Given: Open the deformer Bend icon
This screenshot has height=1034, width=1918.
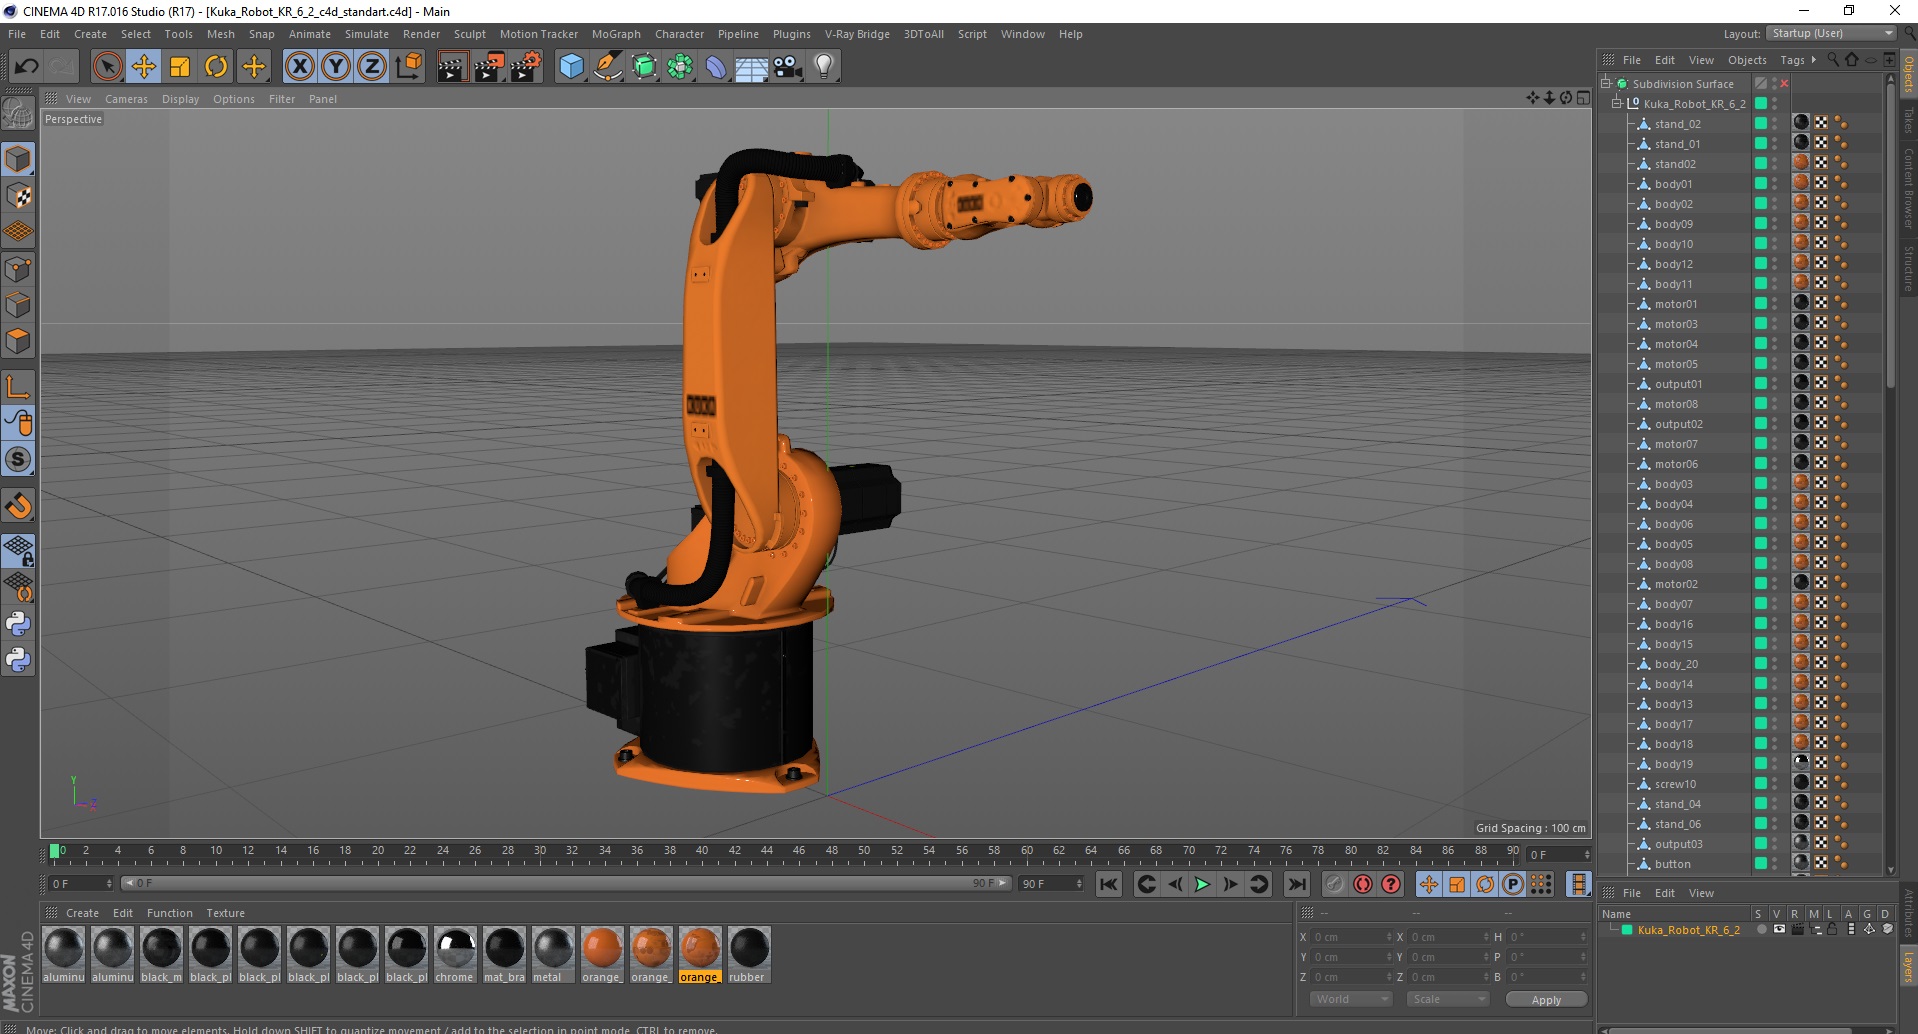Looking at the screenshot, I should [717, 67].
